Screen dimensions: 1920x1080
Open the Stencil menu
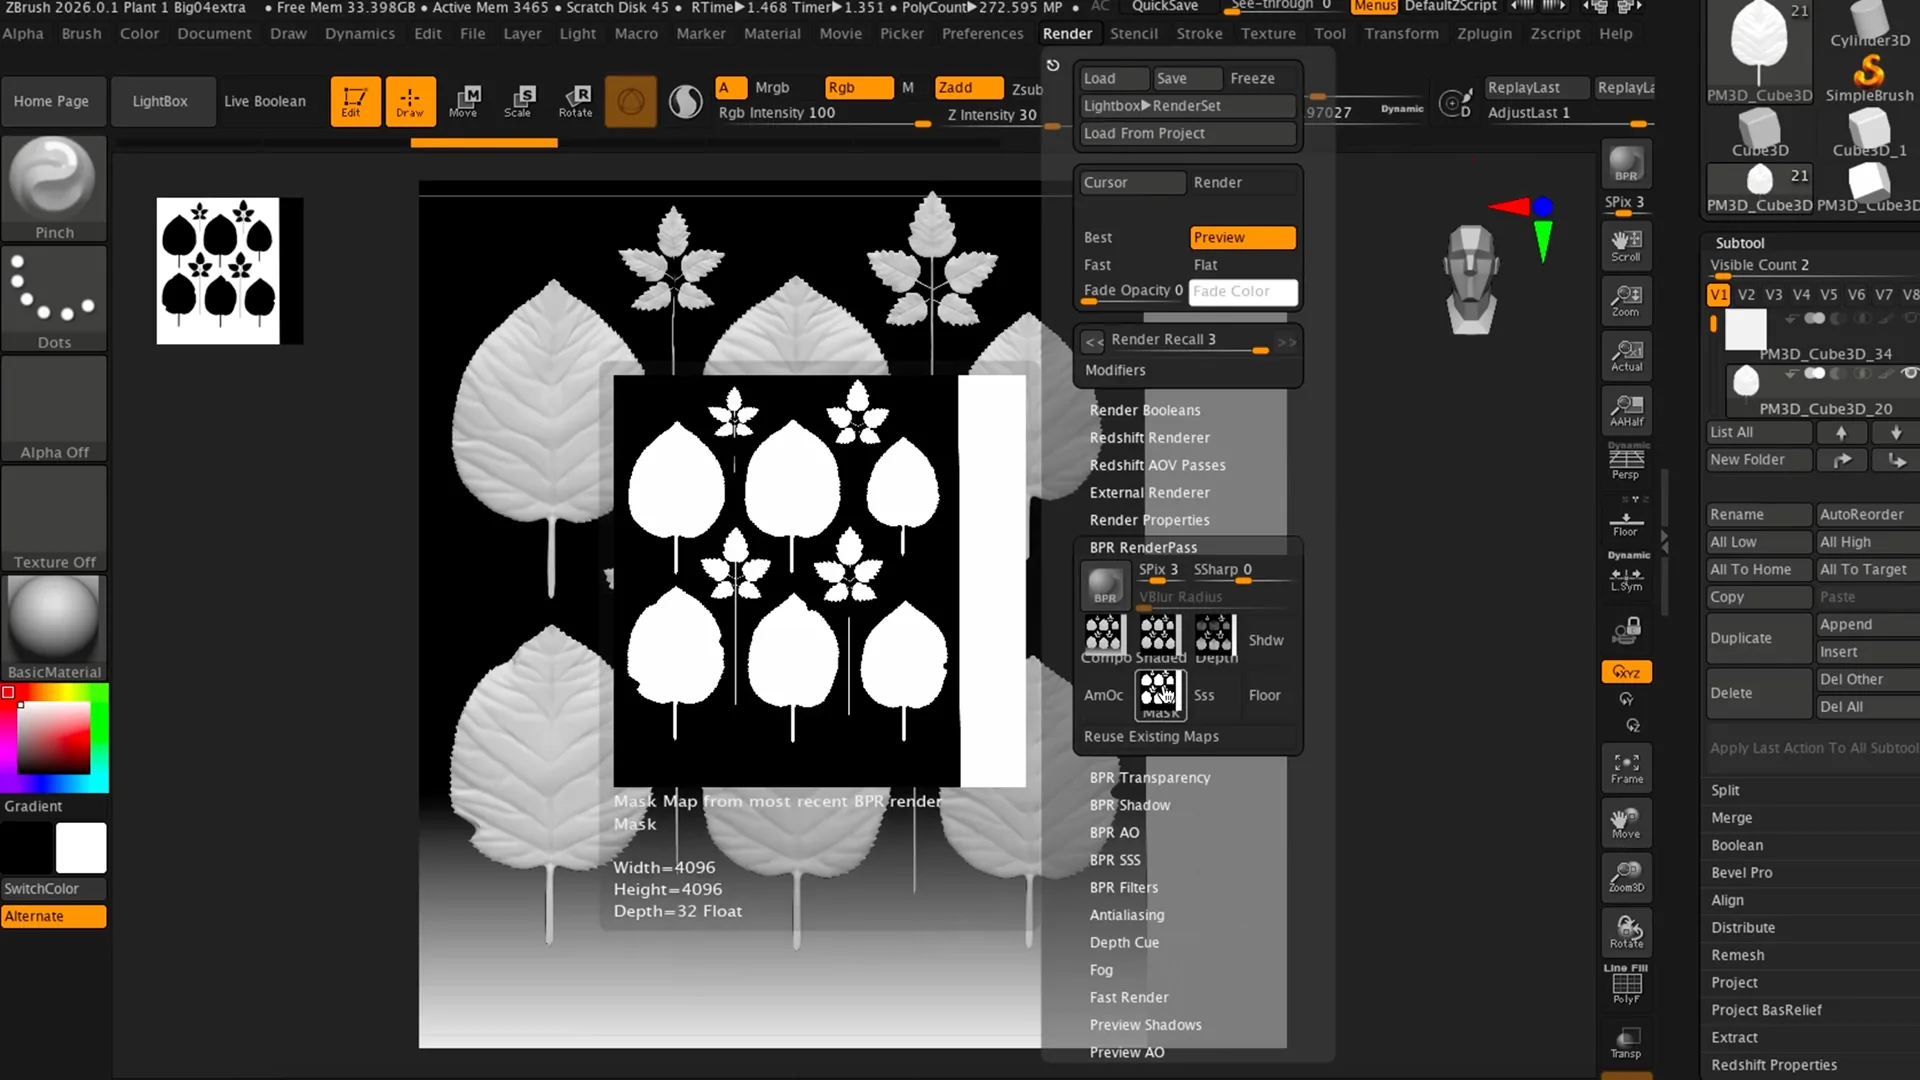1133,33
